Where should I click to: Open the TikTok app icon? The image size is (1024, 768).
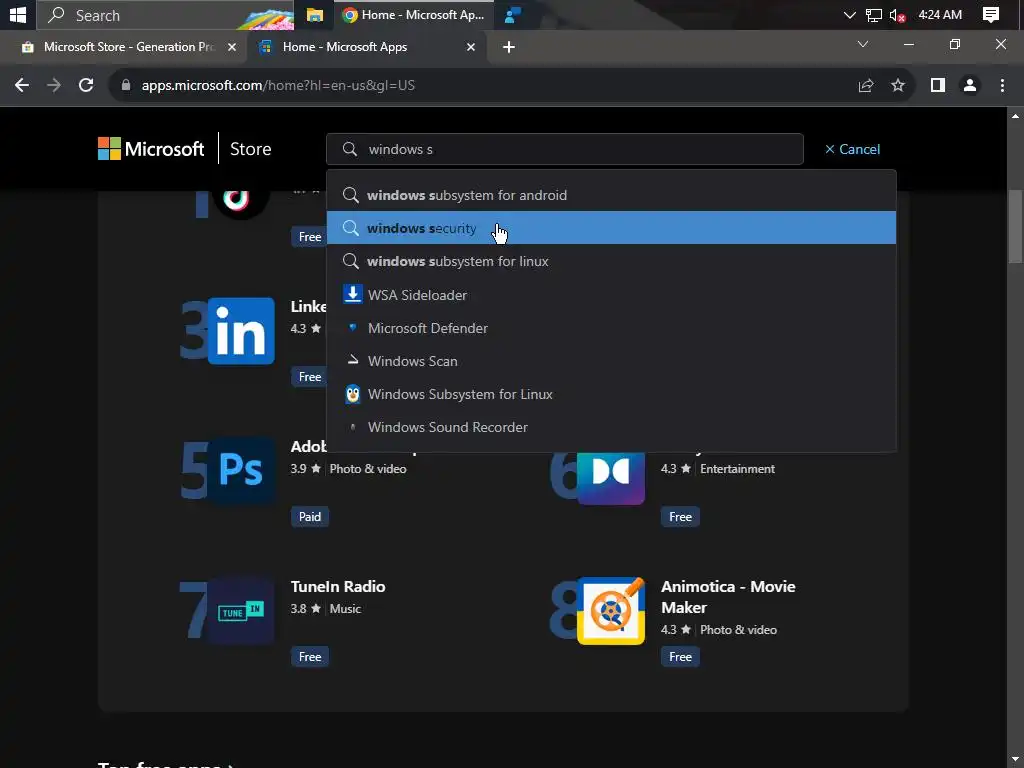click(x=240, y=201)
